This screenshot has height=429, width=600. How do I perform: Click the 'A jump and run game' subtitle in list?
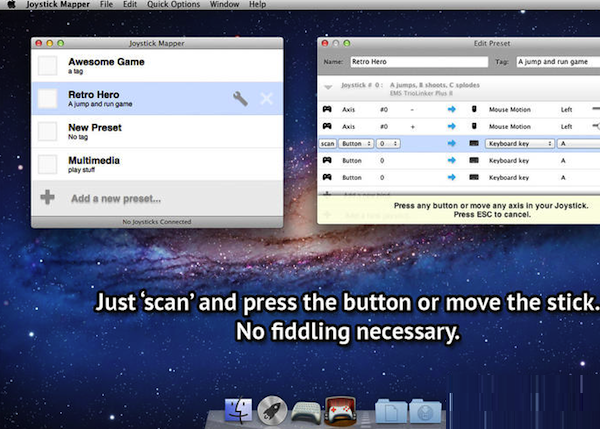[100, 104]
